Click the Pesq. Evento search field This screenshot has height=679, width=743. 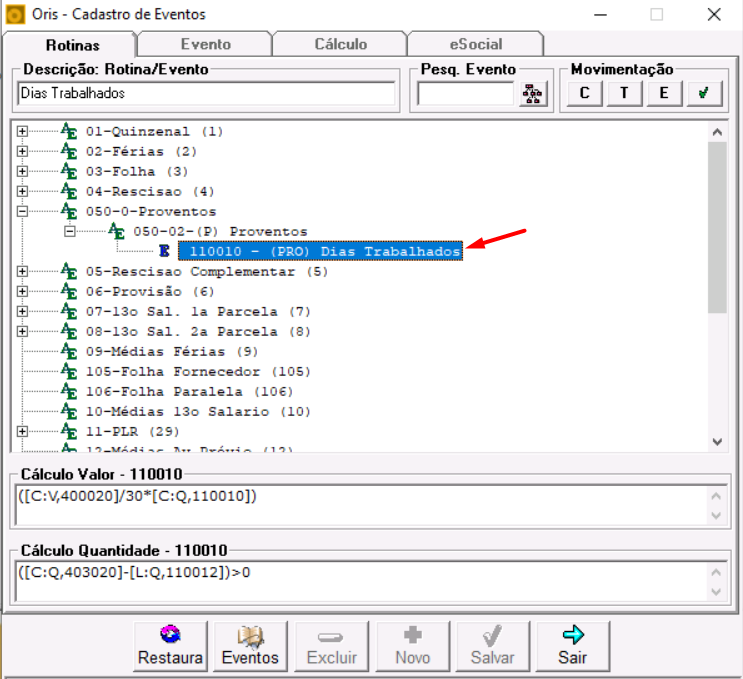point(465,93)
